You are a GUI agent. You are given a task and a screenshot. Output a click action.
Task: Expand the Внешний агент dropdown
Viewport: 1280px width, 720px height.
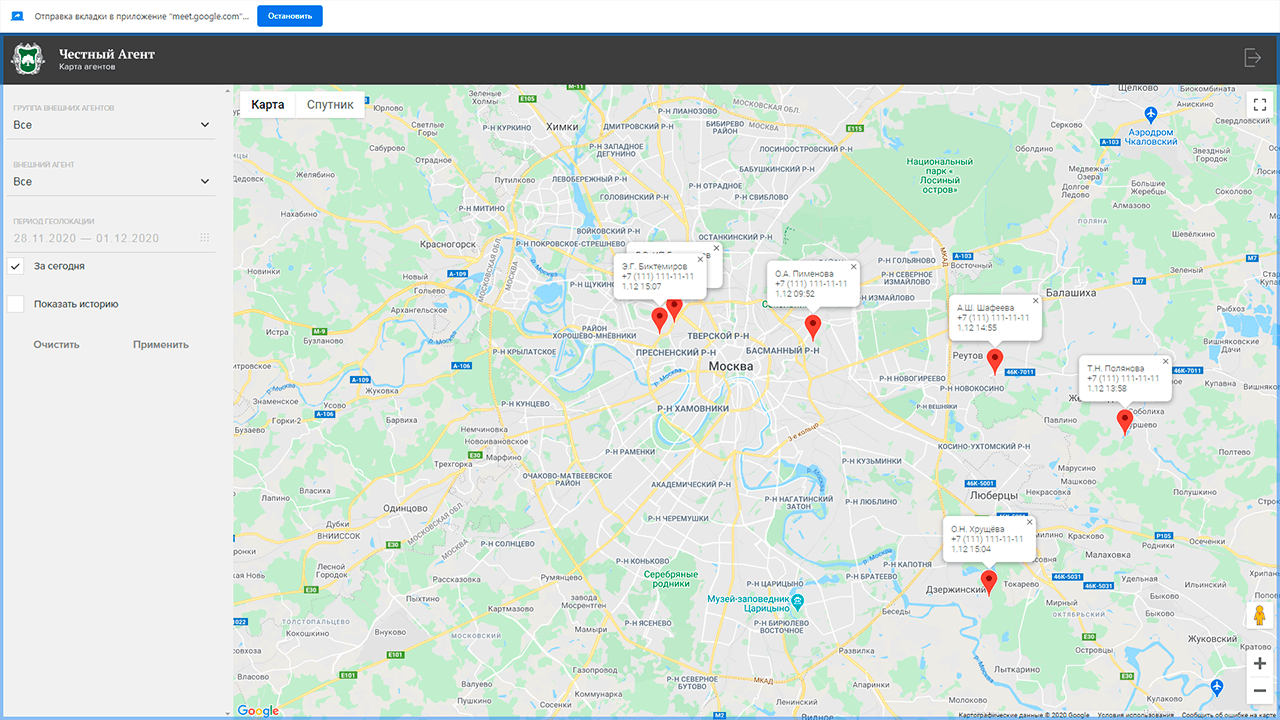112,182
